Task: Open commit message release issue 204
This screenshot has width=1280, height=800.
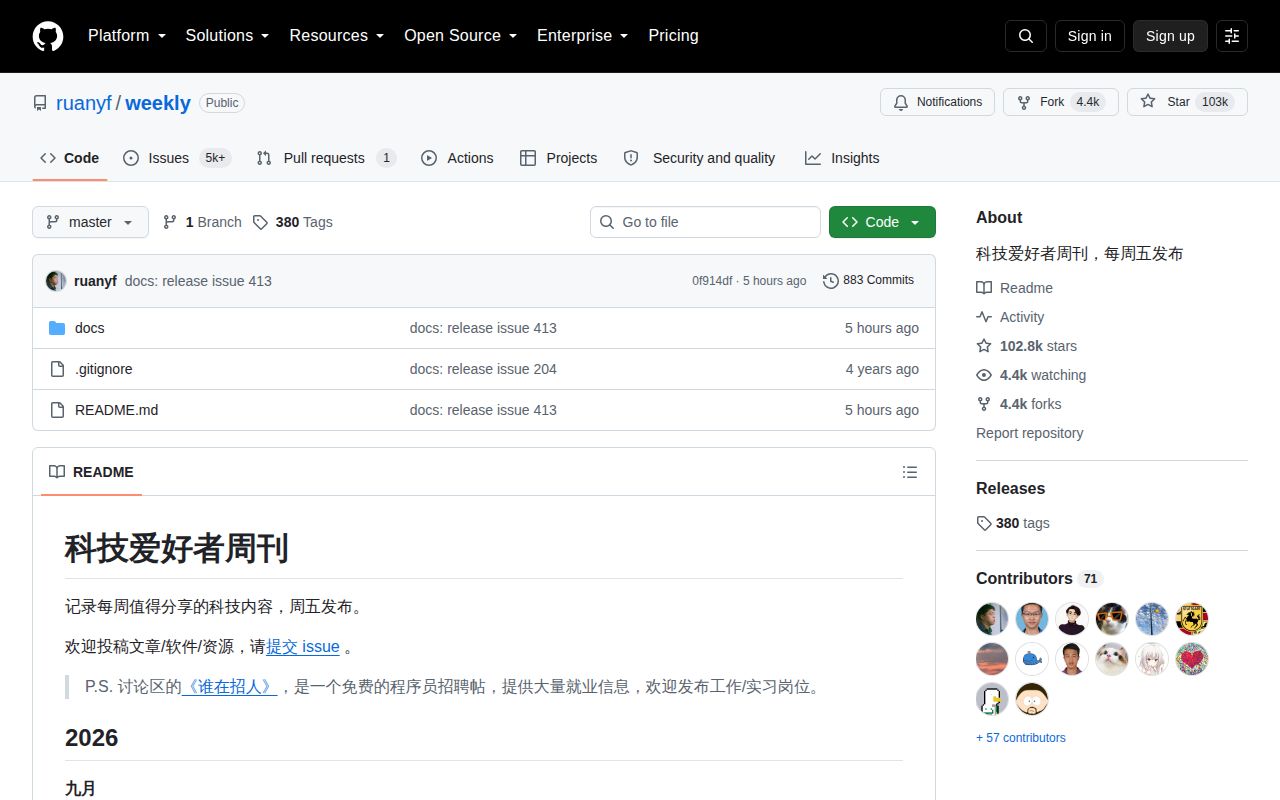Action: tap(483, 369)
